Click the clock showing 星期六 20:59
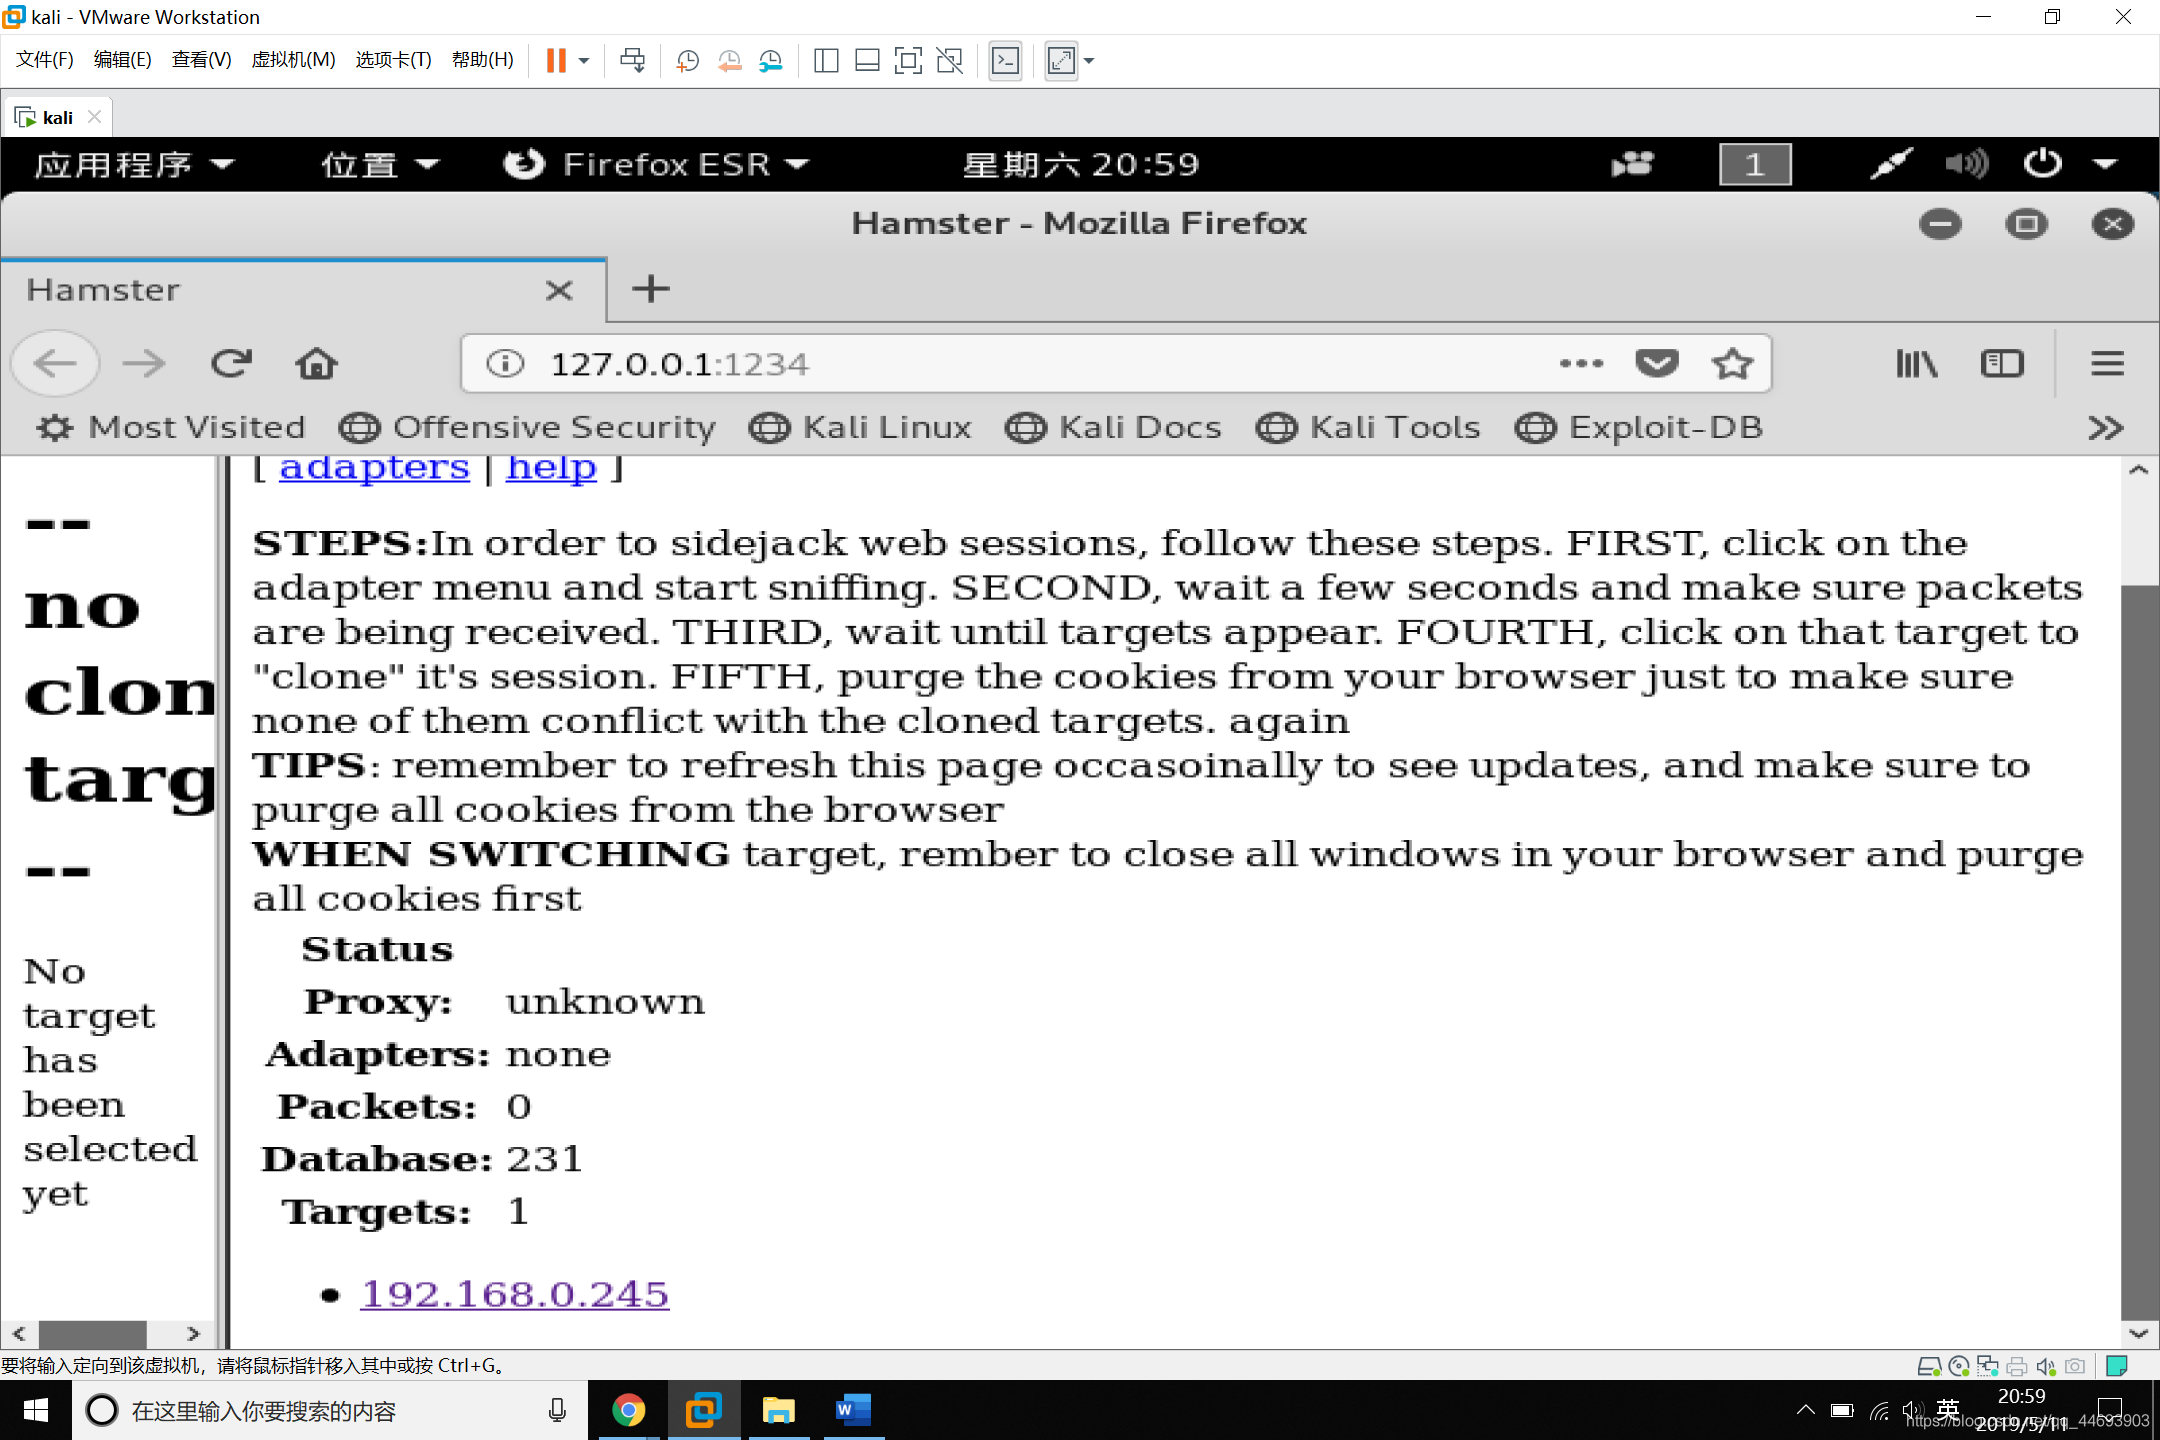 [1080, 164]
